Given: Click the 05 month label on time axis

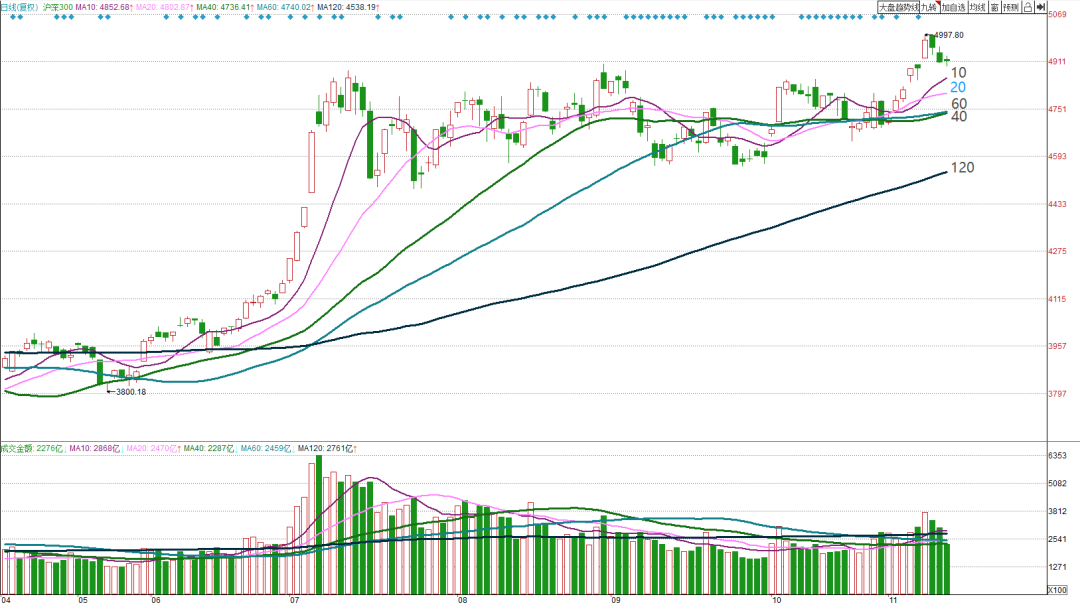Looking at the screenshot, I should pyautogui.click(x=83, y=599).
